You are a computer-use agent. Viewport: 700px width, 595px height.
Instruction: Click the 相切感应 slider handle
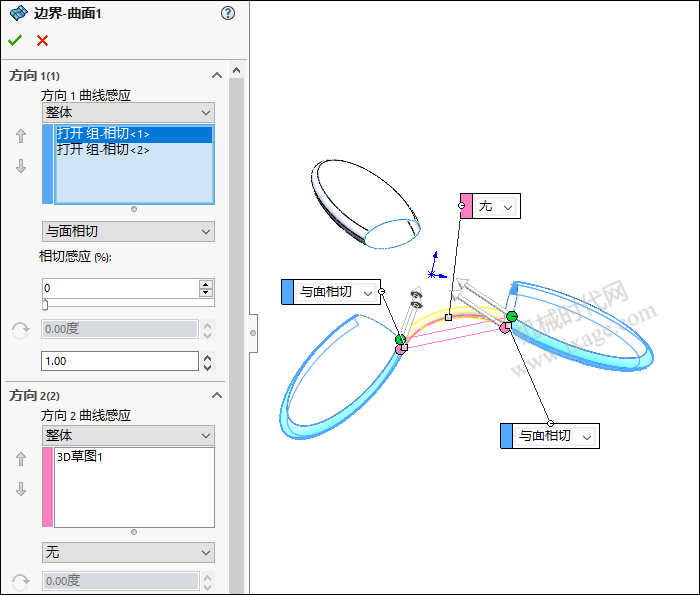pos(45,305)
